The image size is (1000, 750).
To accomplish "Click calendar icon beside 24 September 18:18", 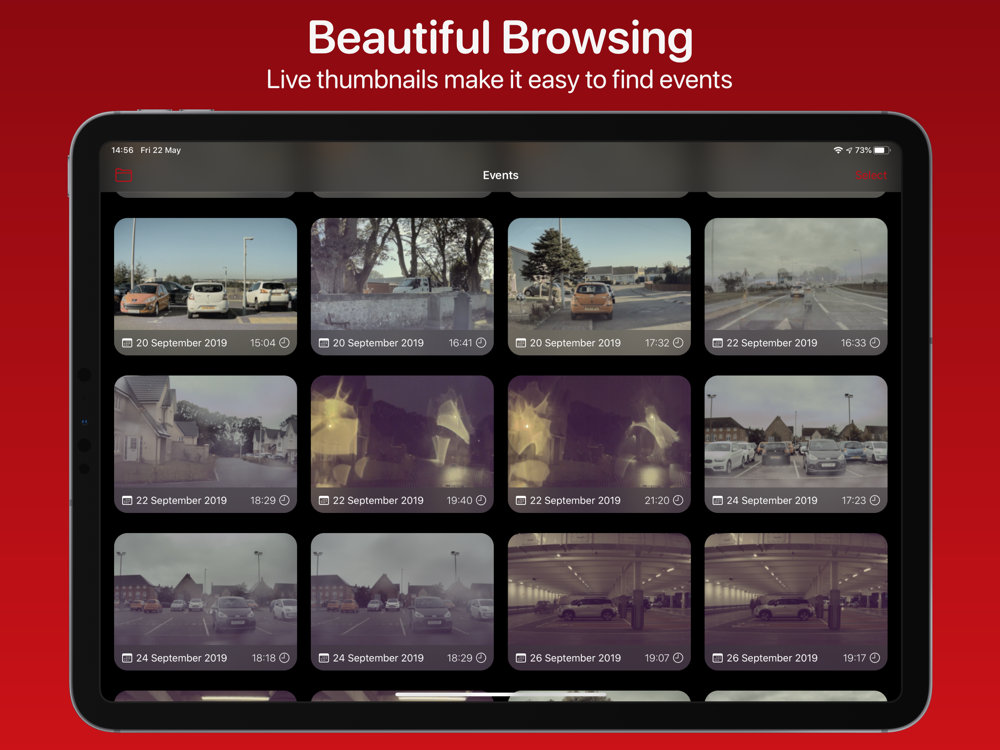I will [127, 658].
